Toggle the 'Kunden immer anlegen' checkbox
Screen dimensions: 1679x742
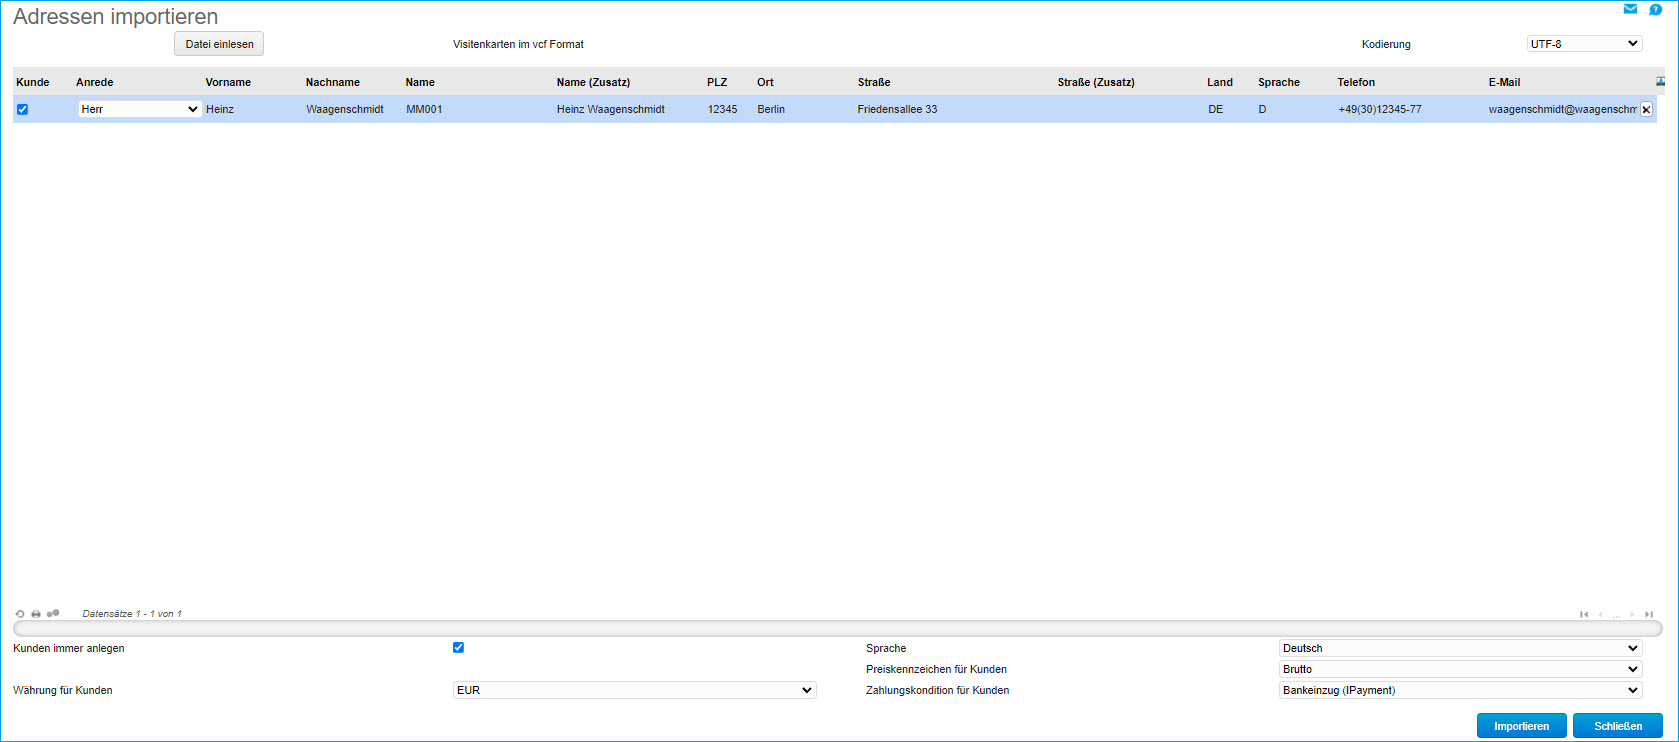(x=458, y=648)
